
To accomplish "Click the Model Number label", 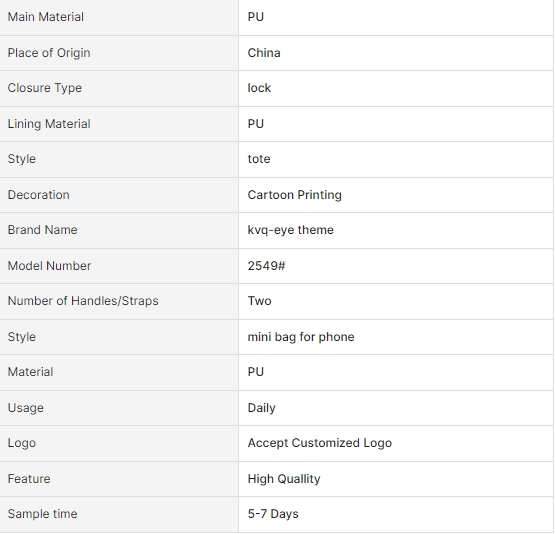I will pos(49,266).
